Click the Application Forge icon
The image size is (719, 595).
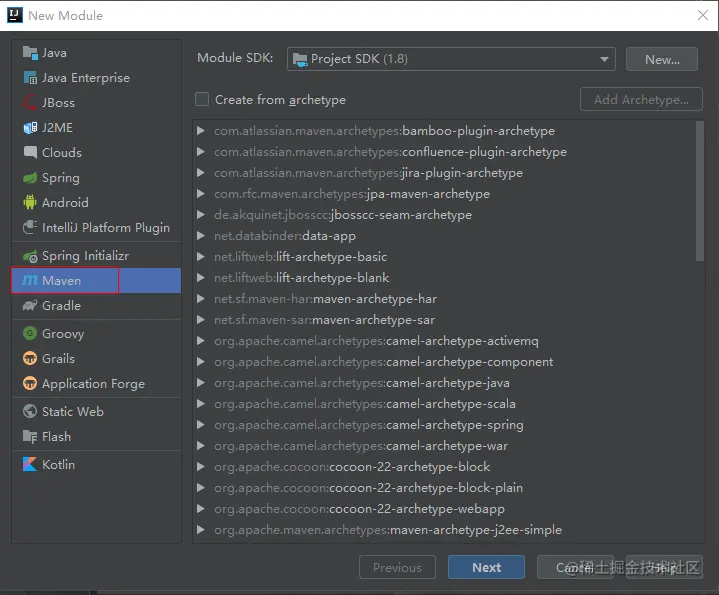pos(30,383)
